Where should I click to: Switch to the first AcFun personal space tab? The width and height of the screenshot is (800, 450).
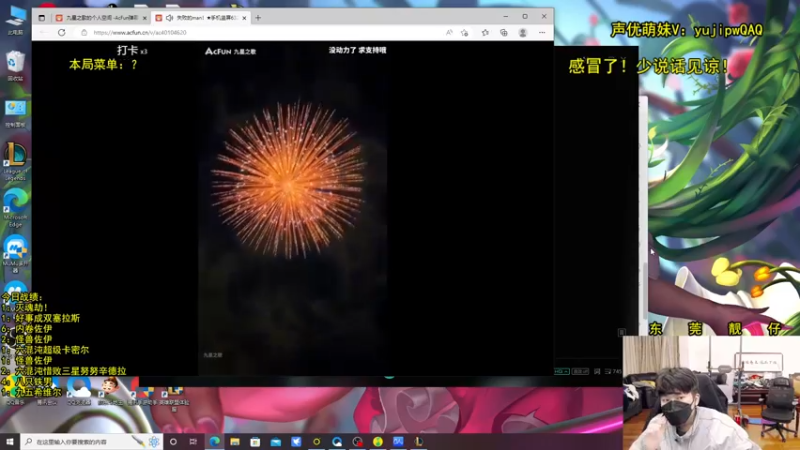tap(101, 17)
